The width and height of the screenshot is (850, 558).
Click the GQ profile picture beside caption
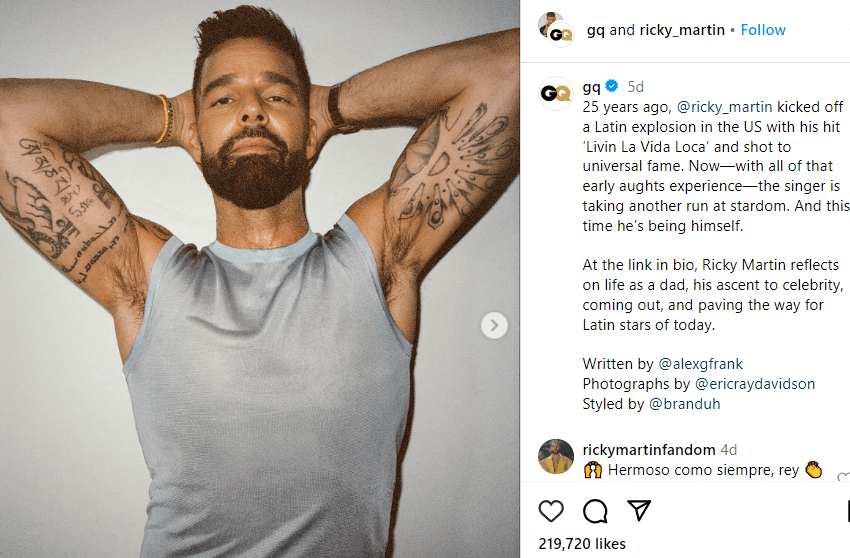click(x=556, y=93)
